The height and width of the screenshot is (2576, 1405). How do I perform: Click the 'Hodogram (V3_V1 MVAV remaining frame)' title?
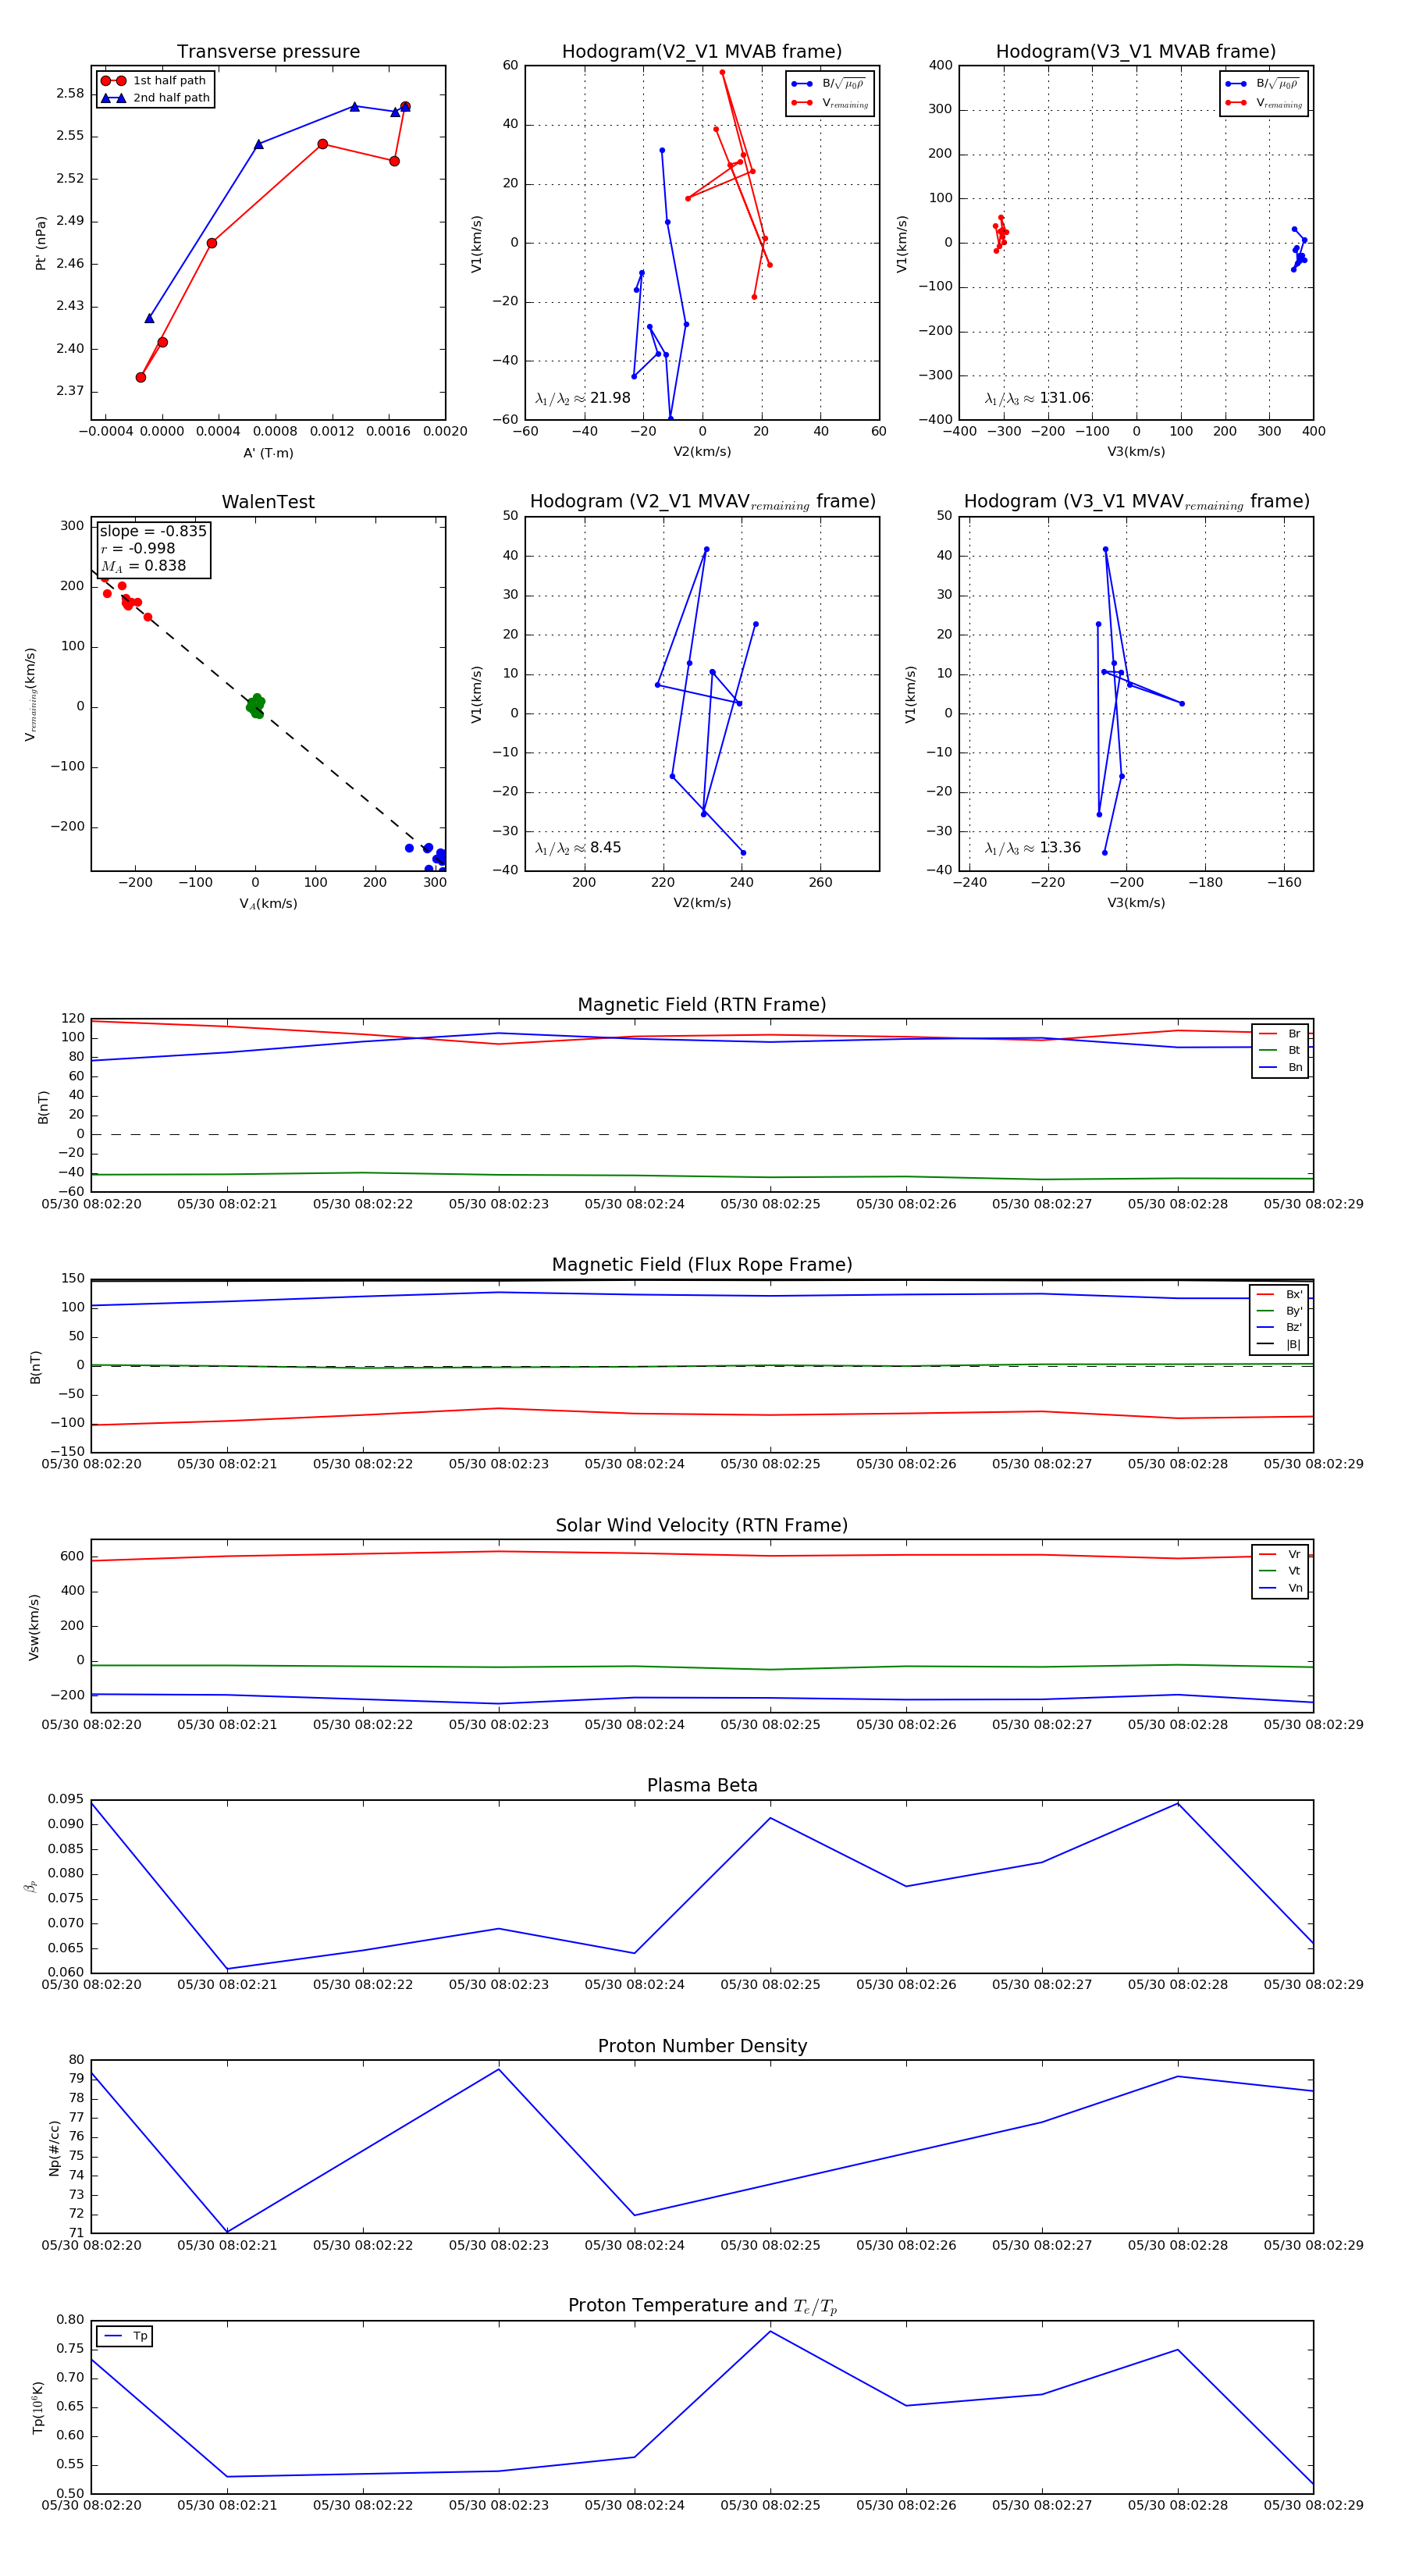pos(1136,502)
